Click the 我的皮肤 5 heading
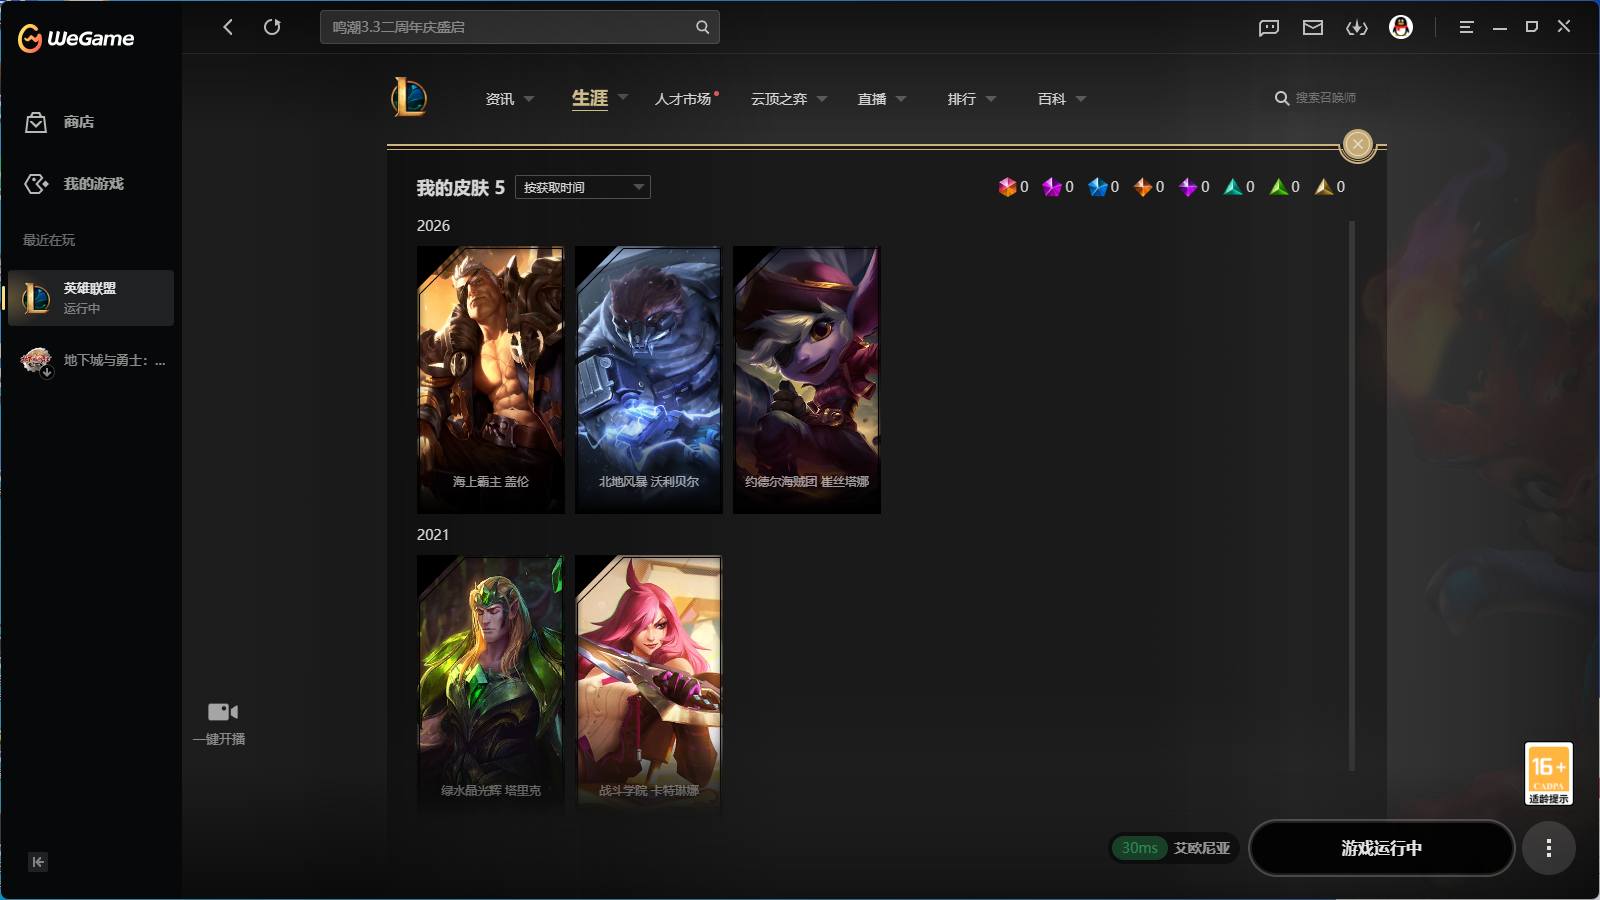Image resolution: width=1600 pixels, height=900 pixels. [x=461, y=188]
